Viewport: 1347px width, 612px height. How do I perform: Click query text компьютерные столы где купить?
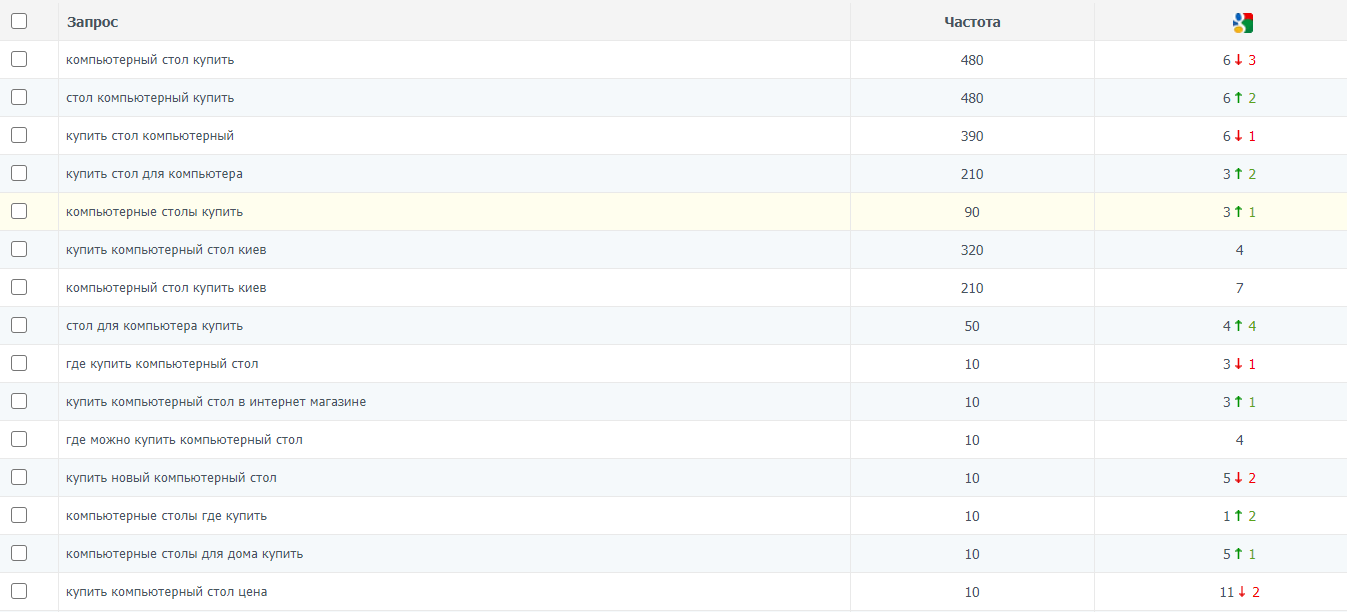[x=166, y=516]
